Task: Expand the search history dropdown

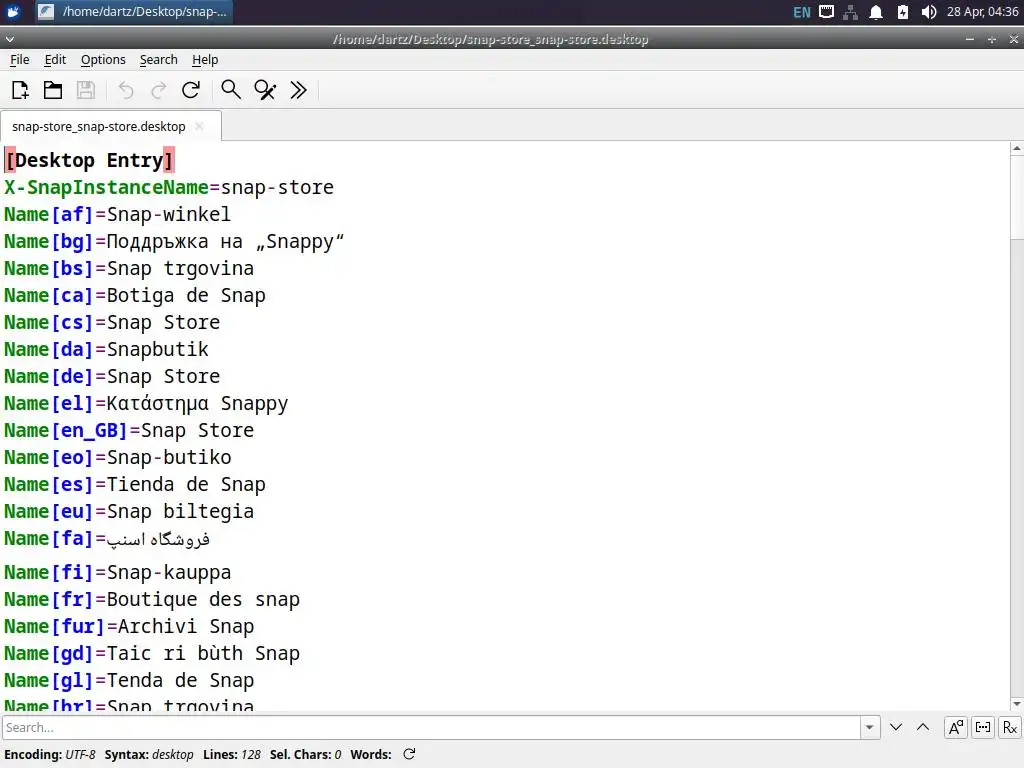Action: [x=870, y=727]
